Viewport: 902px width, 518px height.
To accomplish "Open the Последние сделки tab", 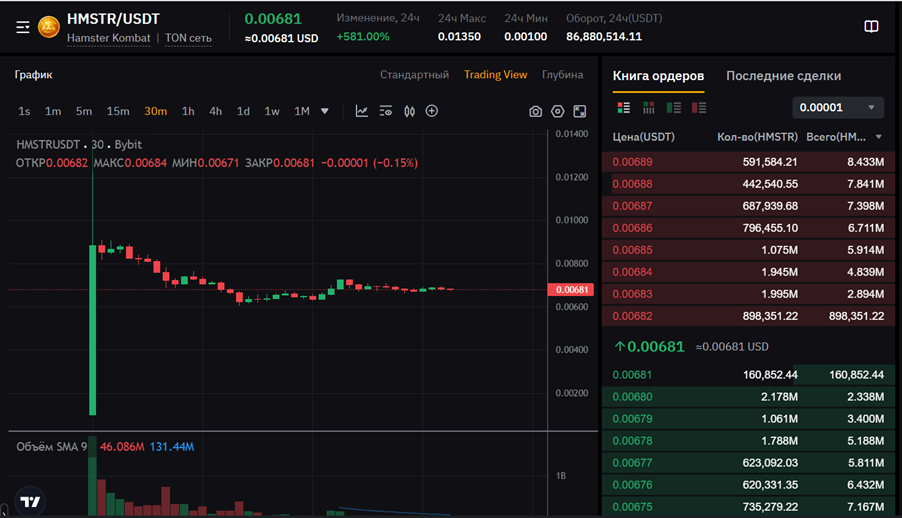I will [783, 76].
